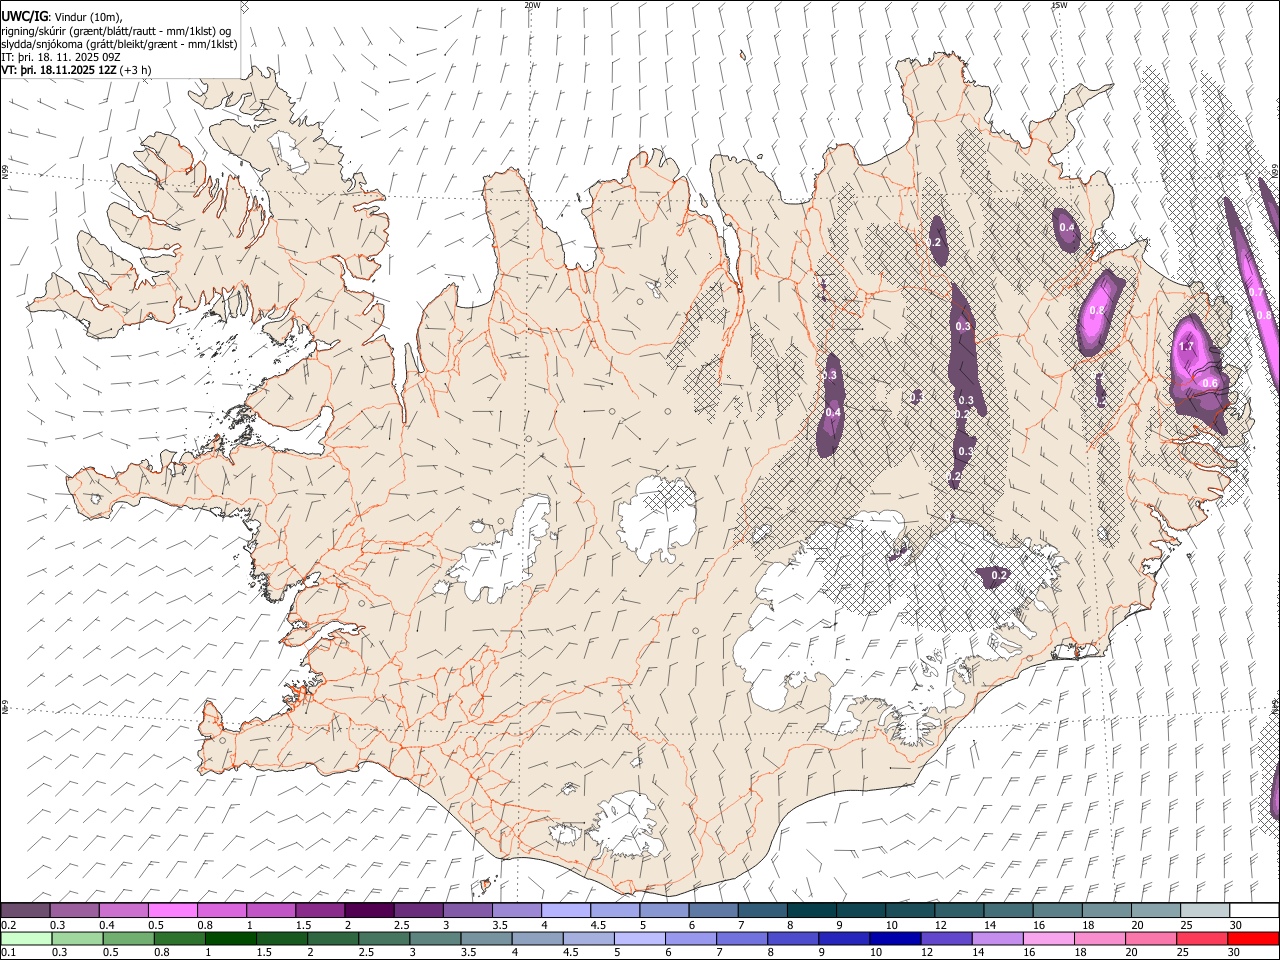The width and height of the screenshot is (1280, 960).
Task: Click the '0.1' label under the lower legend
Action: [8, 952]
